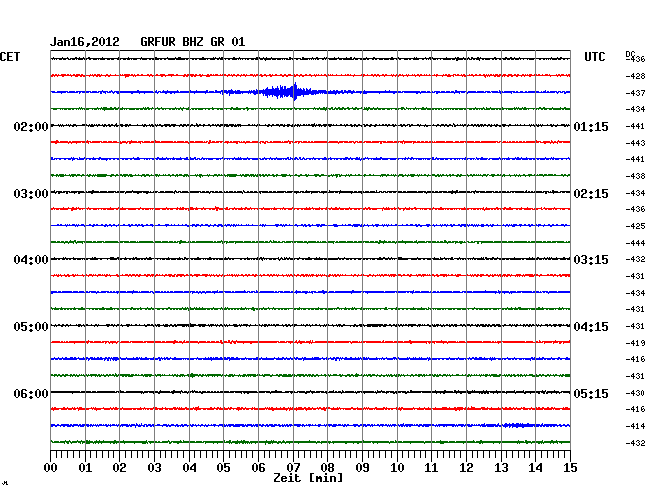The height and width of the screenshot is (494, 650).
Task: Click the date label Jan16,2012
Action: click(x=85, y=42)
